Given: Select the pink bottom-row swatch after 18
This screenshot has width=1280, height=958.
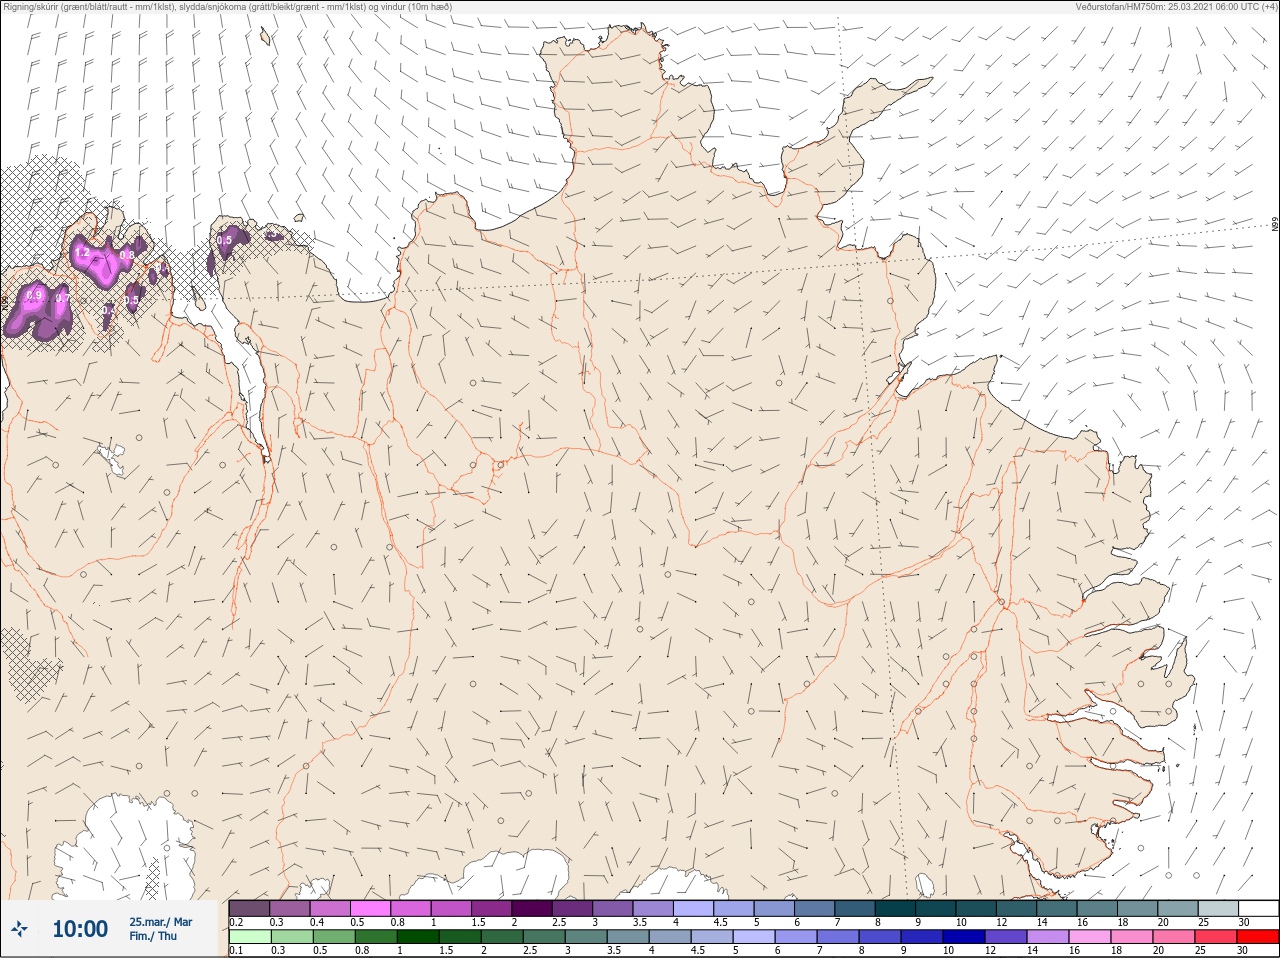Looking at the screenshot, I should click(1131, 937).
